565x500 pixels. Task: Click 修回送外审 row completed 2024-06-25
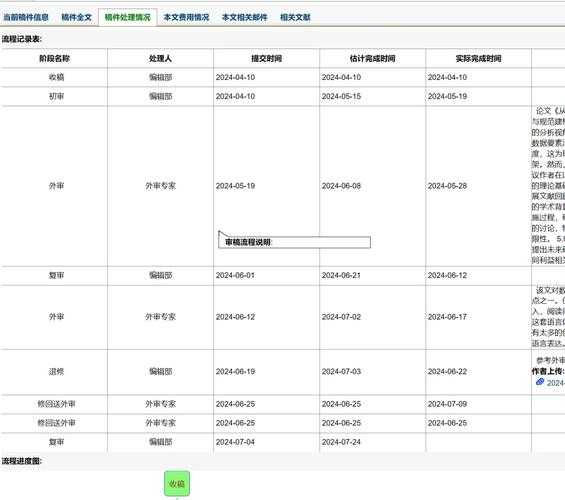point(56,423)
